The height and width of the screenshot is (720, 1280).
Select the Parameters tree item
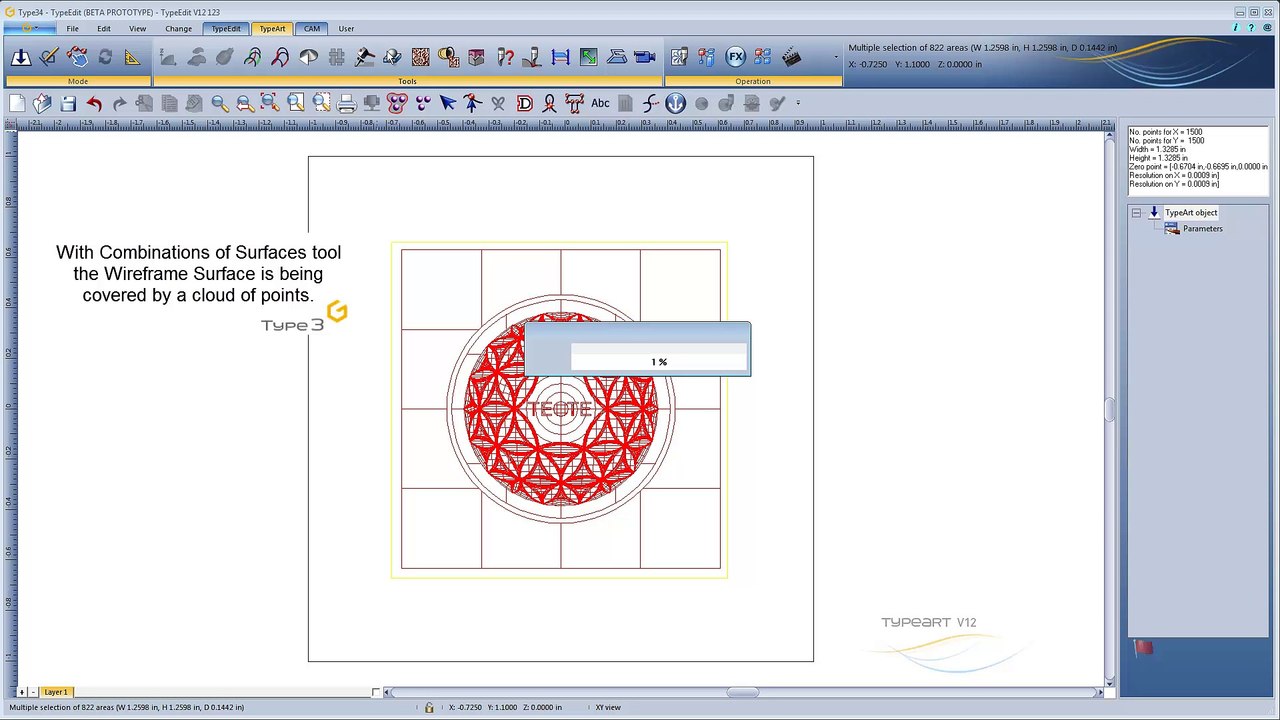click(x=1202, y=229)
